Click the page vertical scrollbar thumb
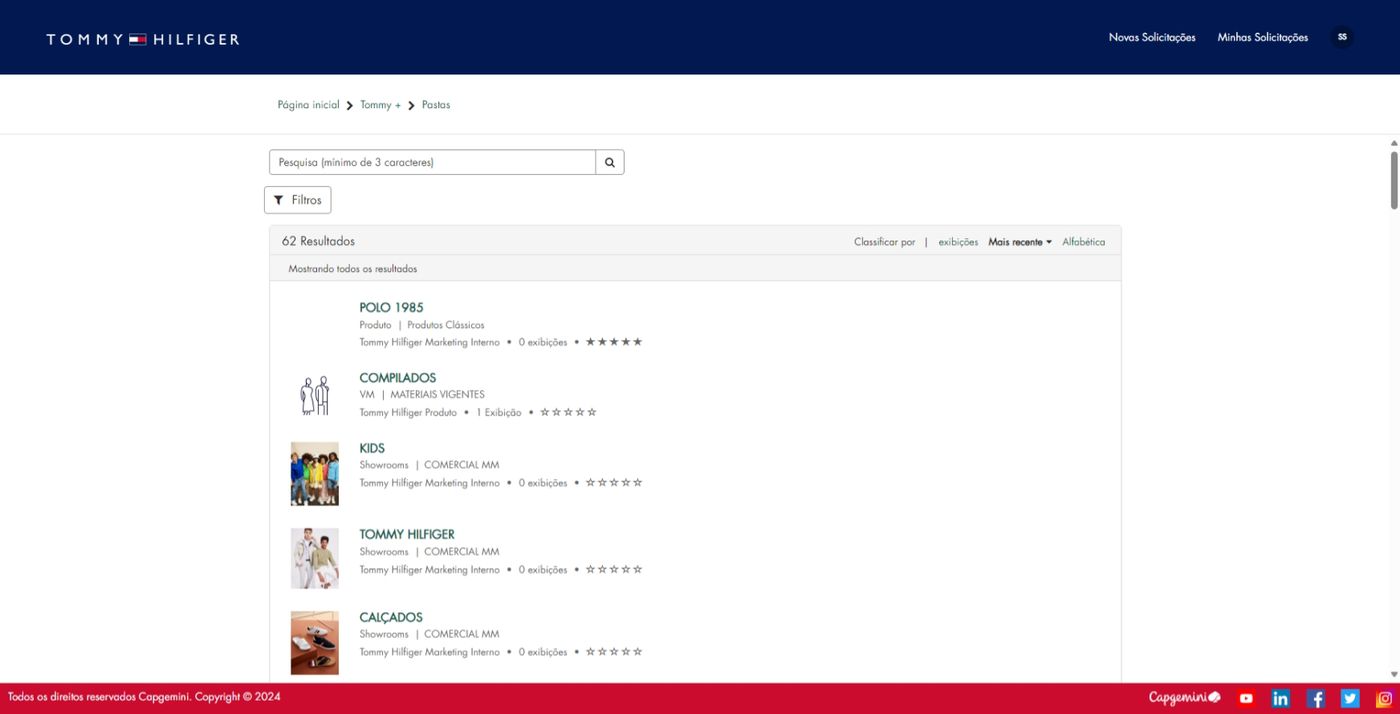Image resolution: width=1400 pixels, height=714 pixels. click(1394, 180)
